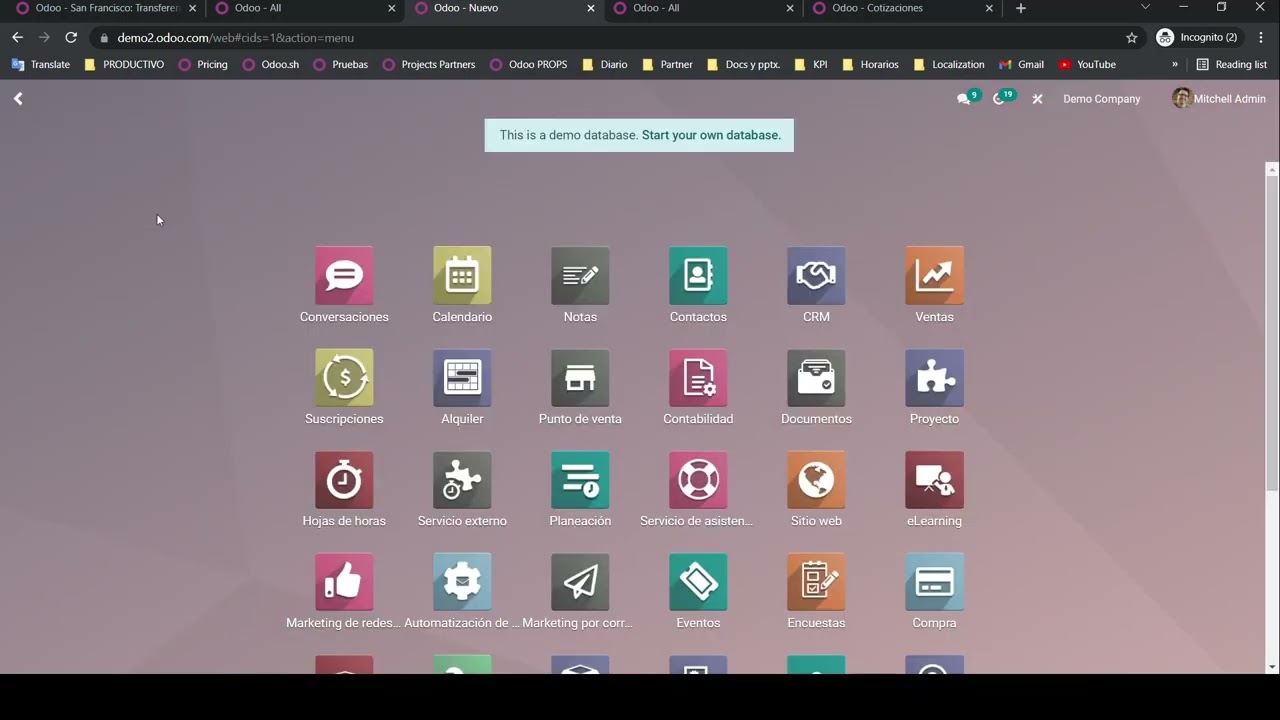This screenshot has width=1280, height=720.
Task: Open the Reading list
Action: (1232, 64)
